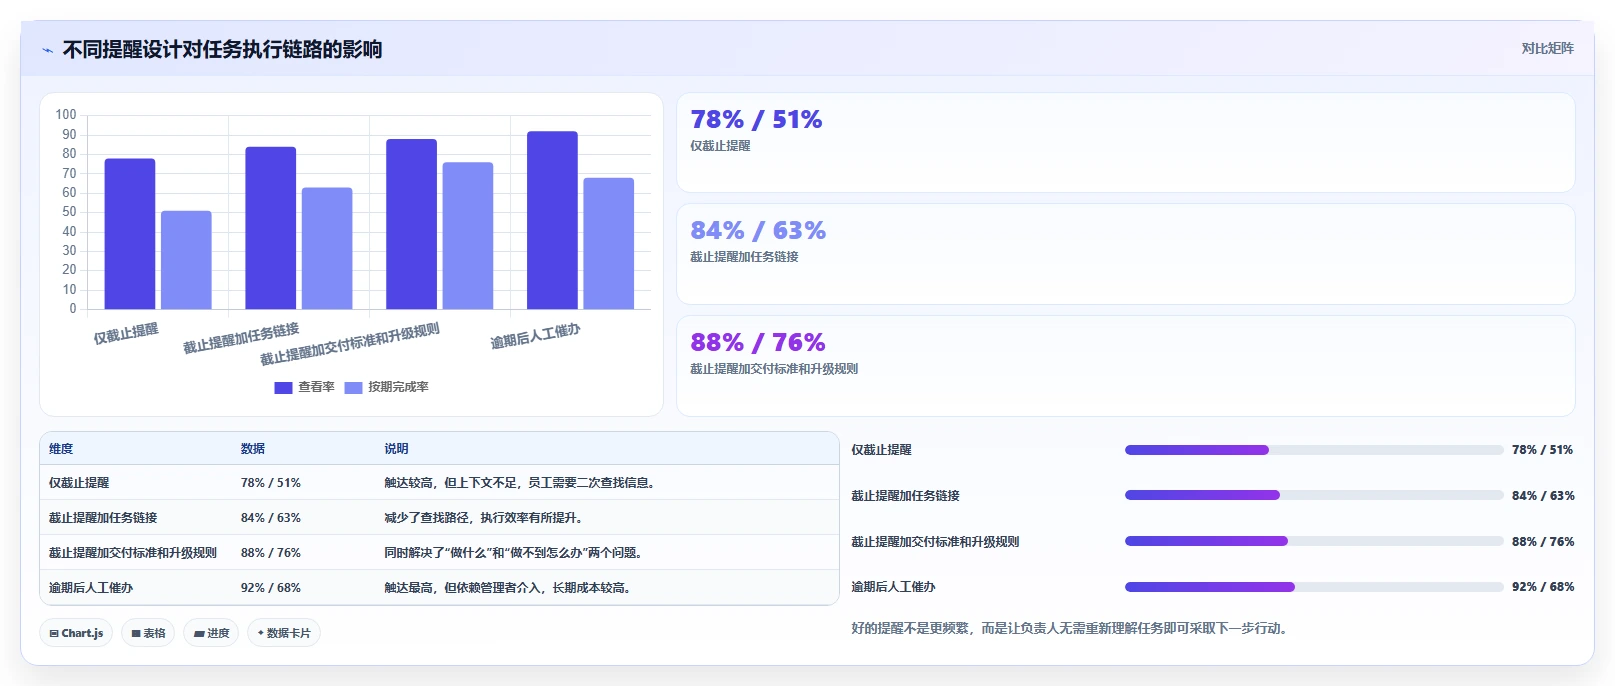The image size is (1615, 686).
Task: Click the 按期完成率 bar for 截止提醒加交付标准和升级规则
Action: (468, 236)
